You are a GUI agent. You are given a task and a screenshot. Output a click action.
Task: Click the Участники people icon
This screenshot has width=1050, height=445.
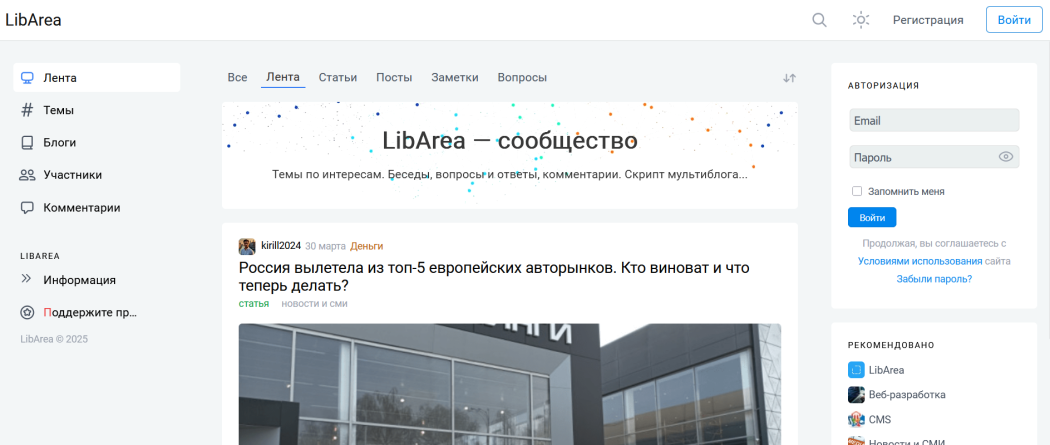click(x=27, y=175)
